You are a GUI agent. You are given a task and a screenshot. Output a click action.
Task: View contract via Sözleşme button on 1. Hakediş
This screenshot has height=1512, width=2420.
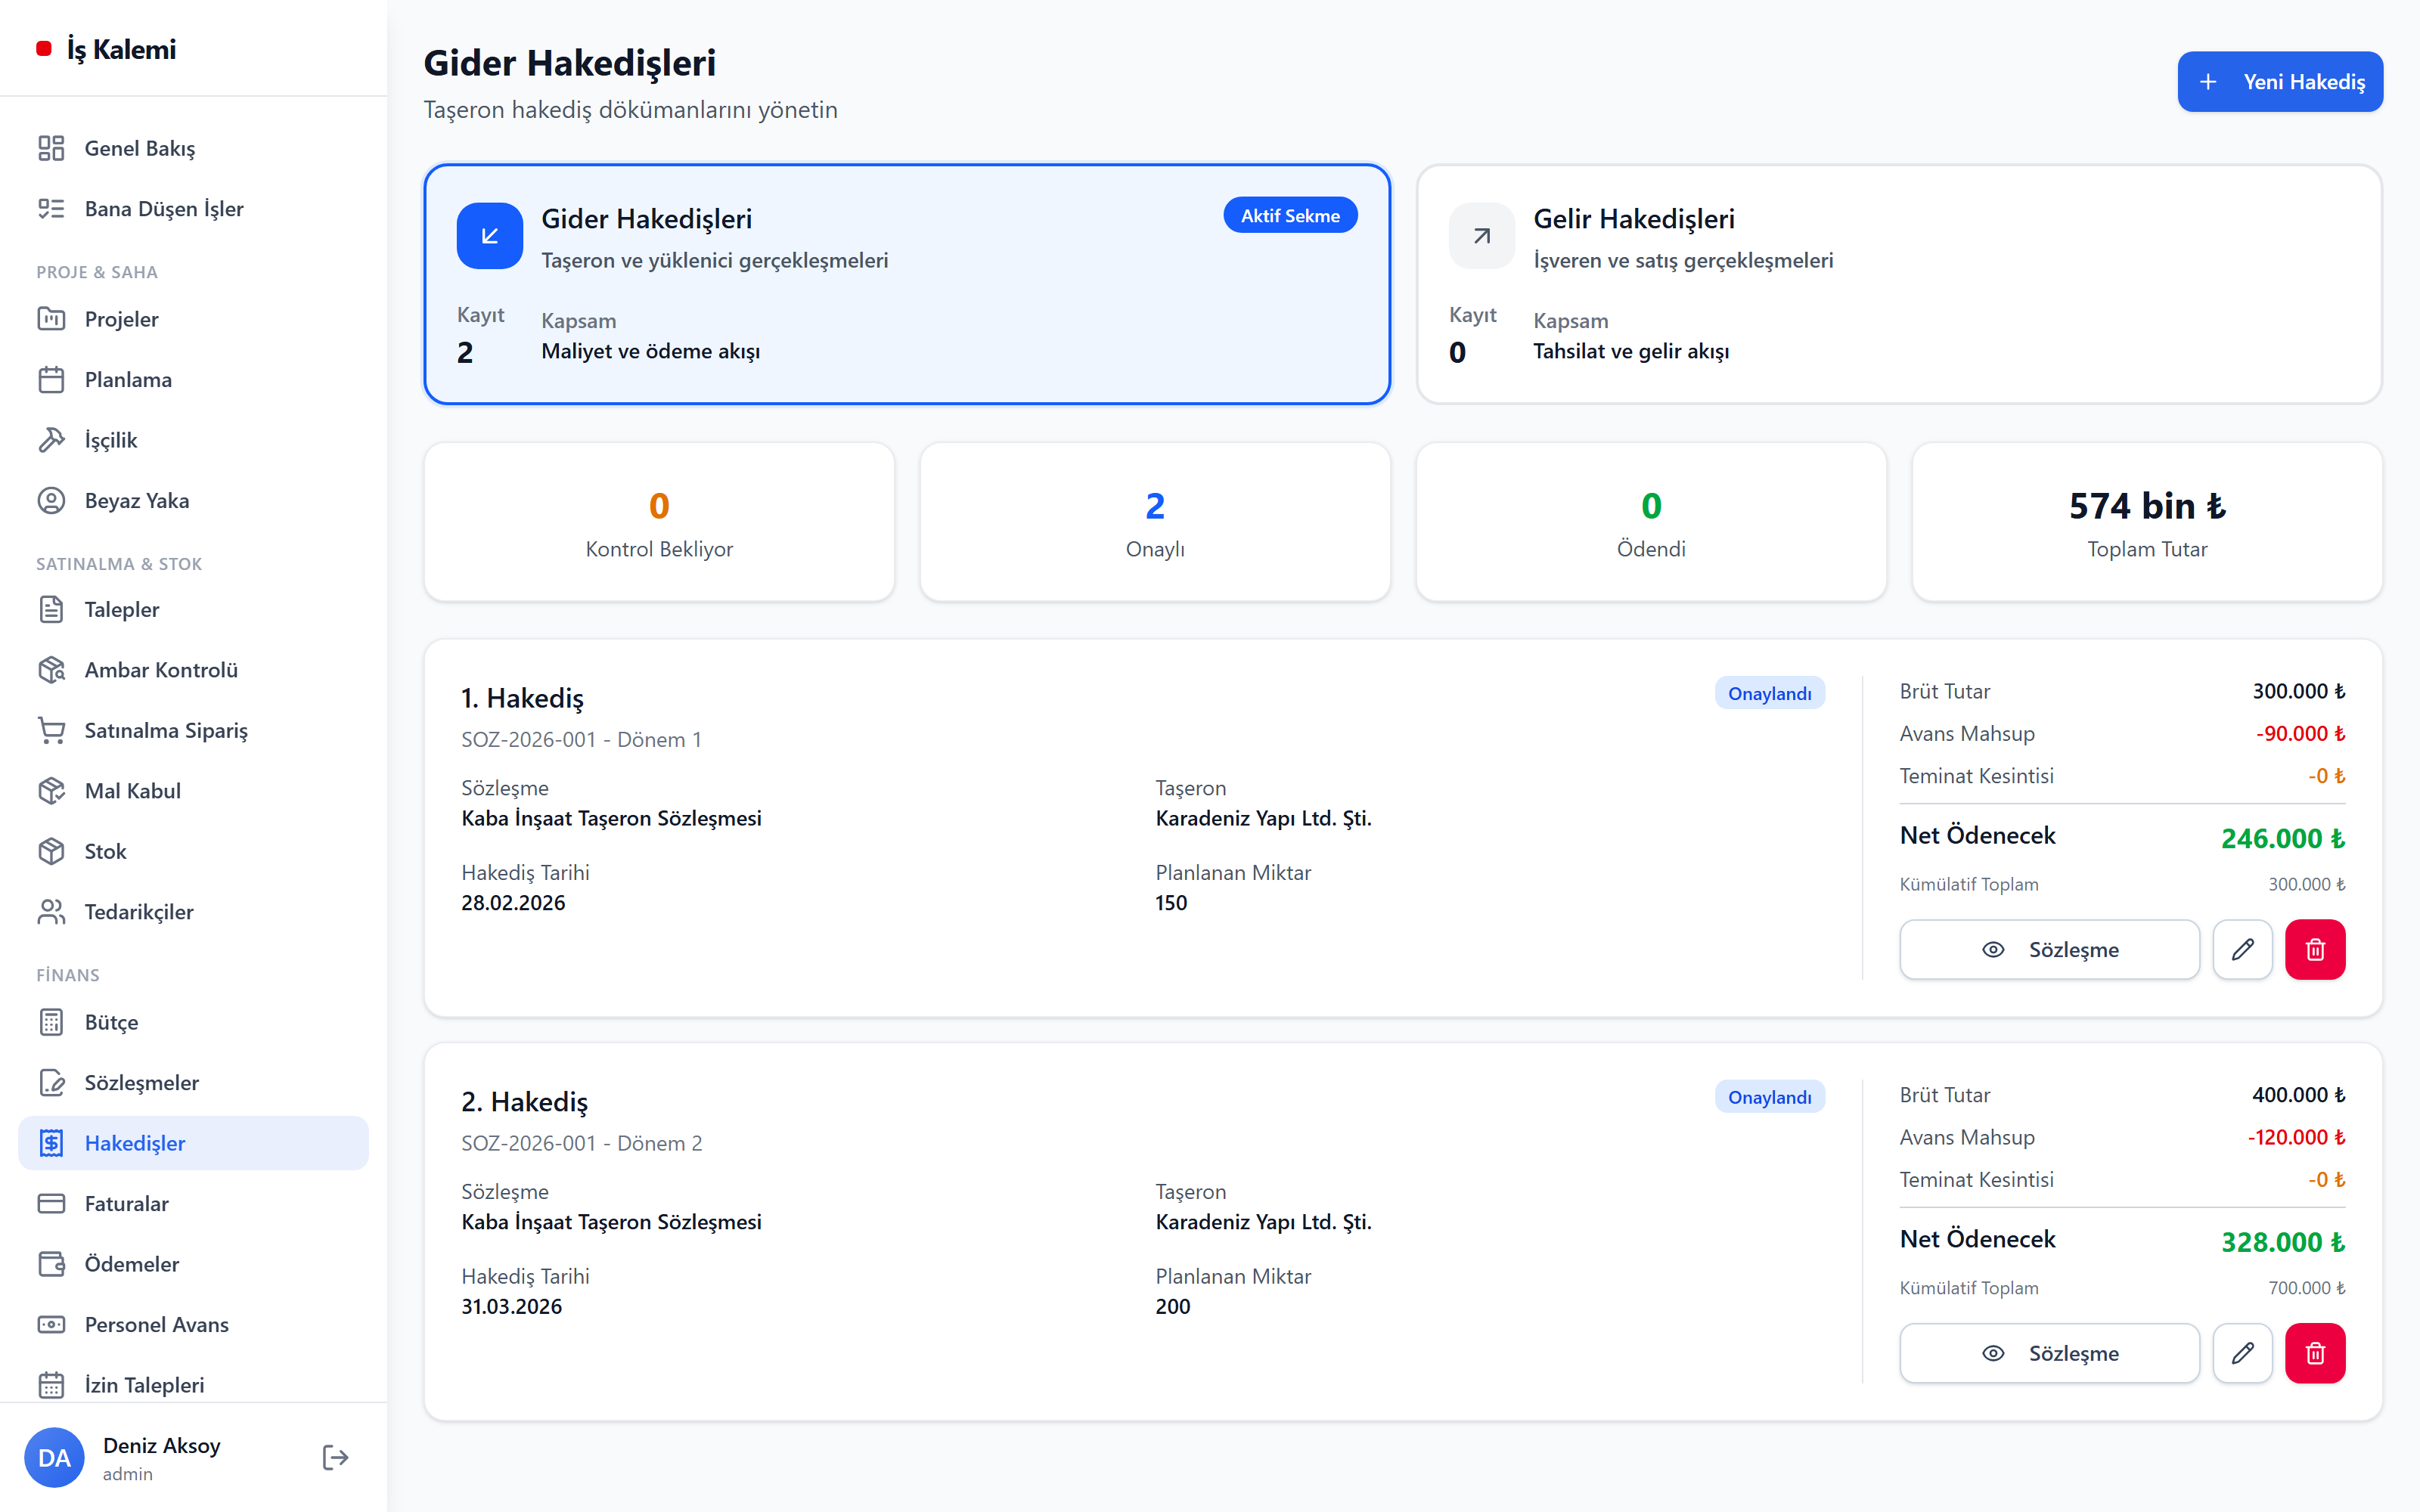2049,949
